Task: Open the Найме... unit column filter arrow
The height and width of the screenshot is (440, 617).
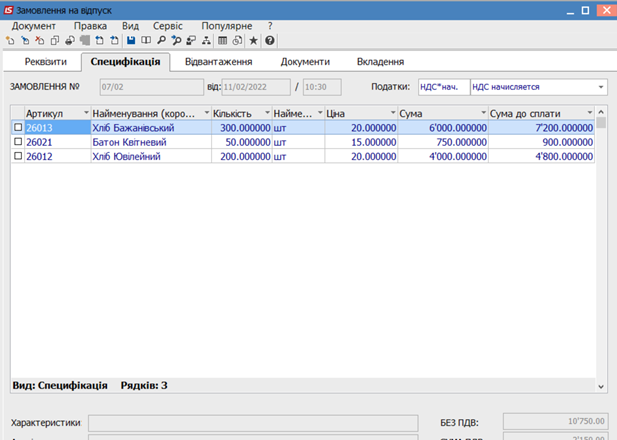Action: pos(320,113)
